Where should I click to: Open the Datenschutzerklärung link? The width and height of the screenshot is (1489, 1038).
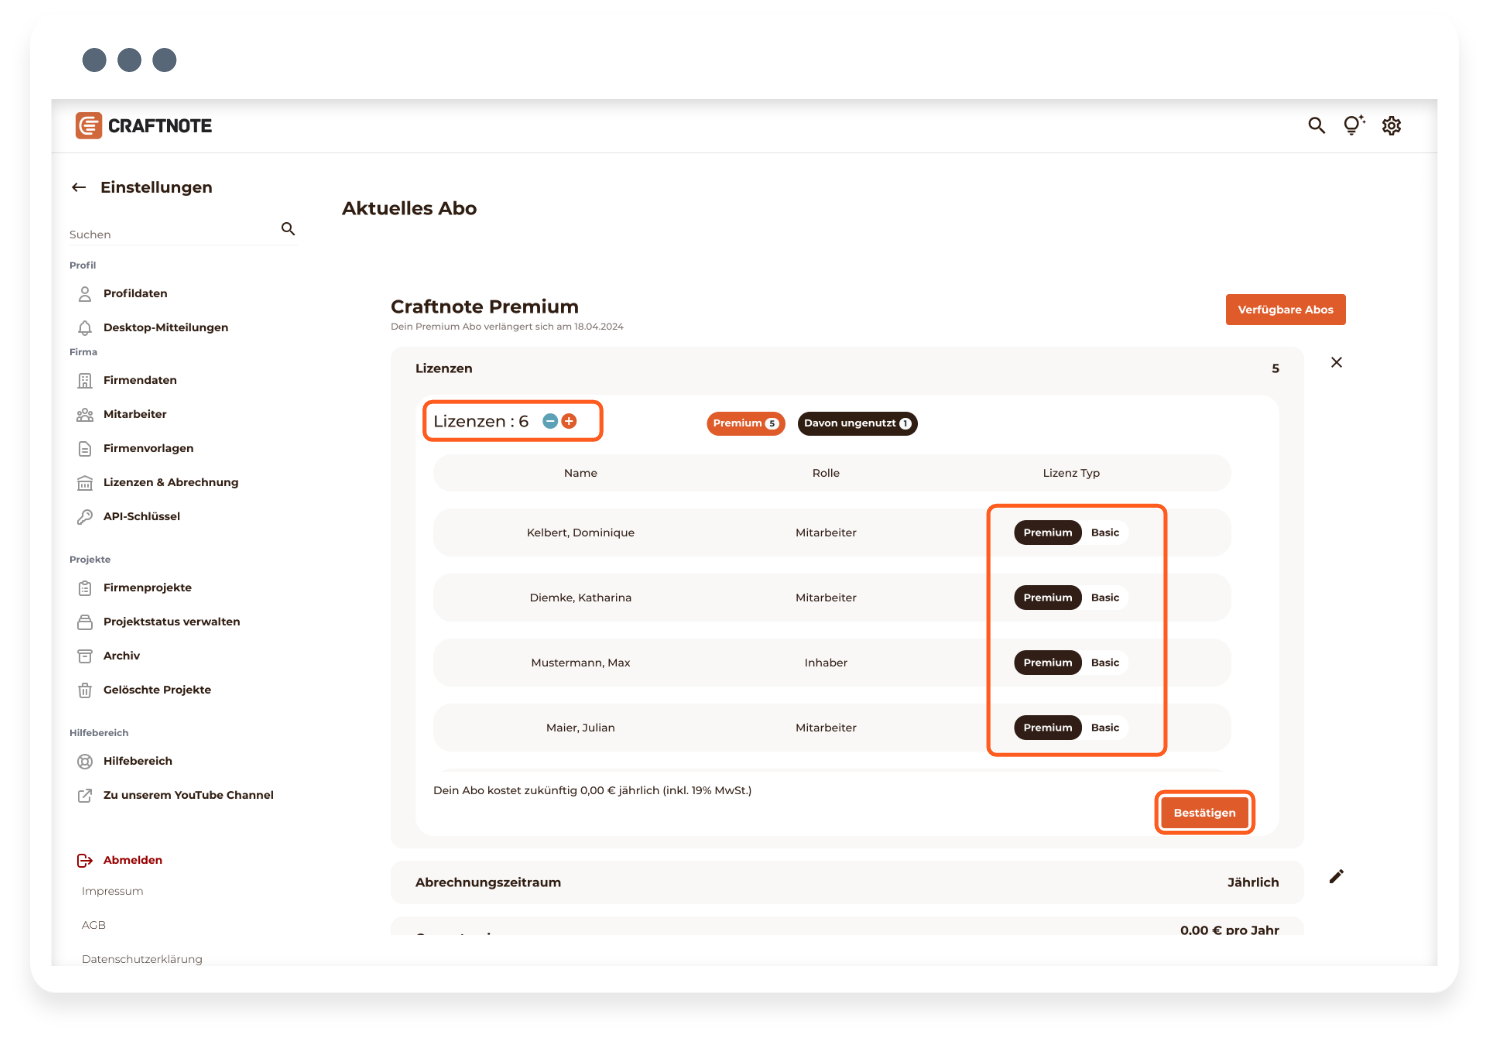(142, 959)
